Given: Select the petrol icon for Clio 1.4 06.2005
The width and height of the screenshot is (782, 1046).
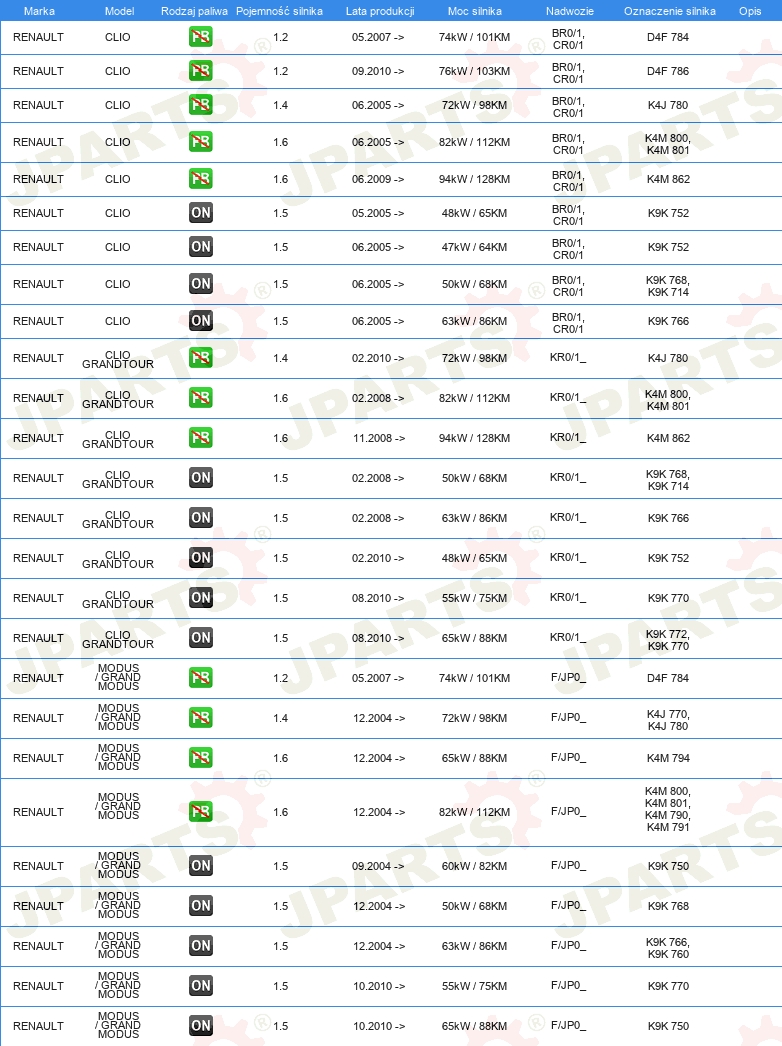Looking at the screenshot, I should pos(201,105).
